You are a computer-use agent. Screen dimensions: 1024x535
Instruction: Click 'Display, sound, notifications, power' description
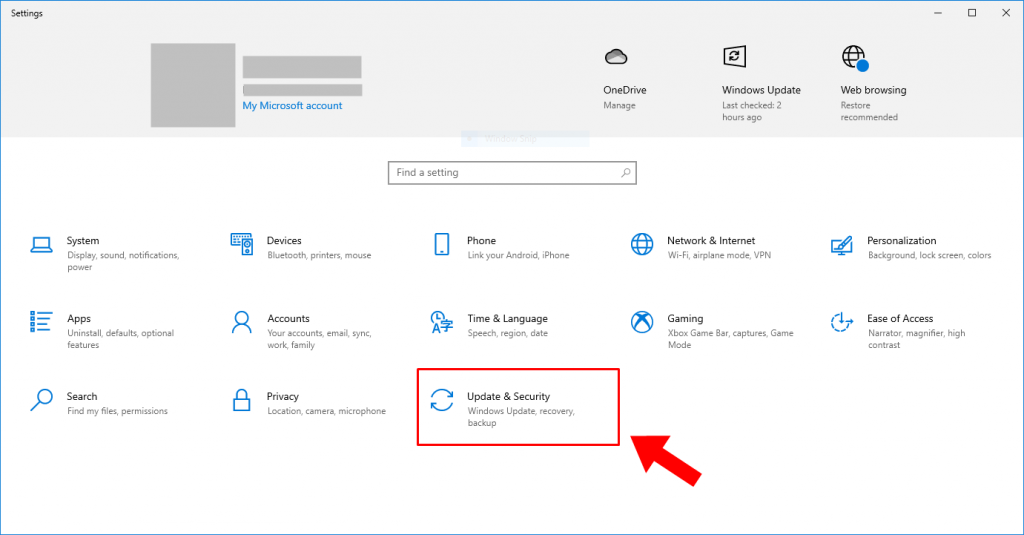click(123, 261)
